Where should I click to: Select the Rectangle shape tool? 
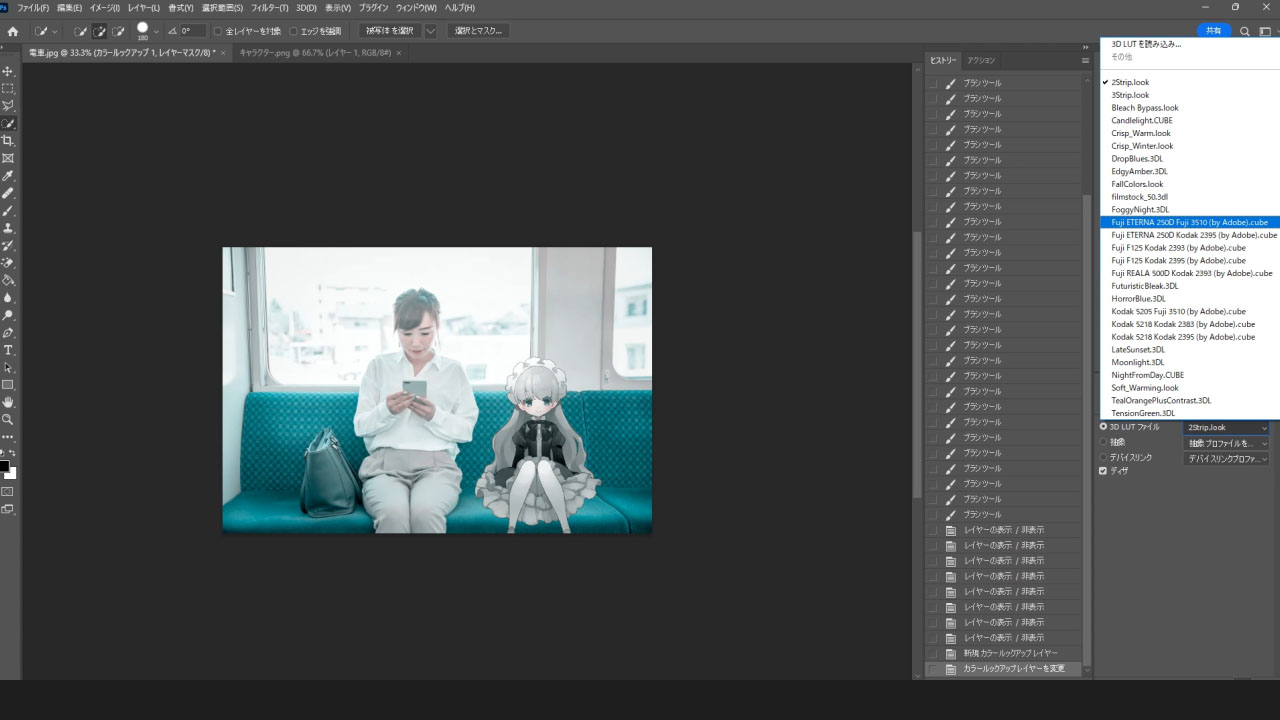[8, 385]
